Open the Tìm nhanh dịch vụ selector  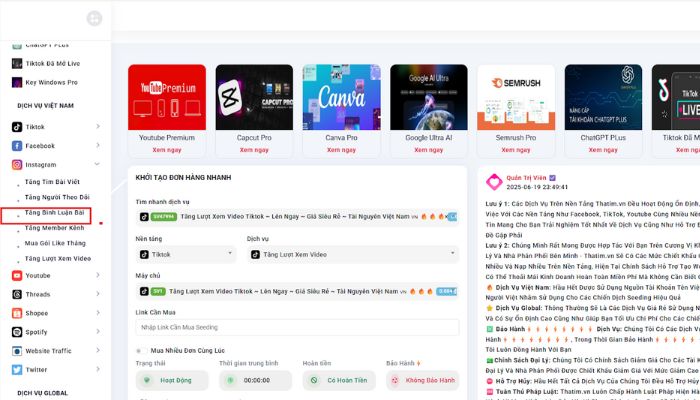coord(297,217)
